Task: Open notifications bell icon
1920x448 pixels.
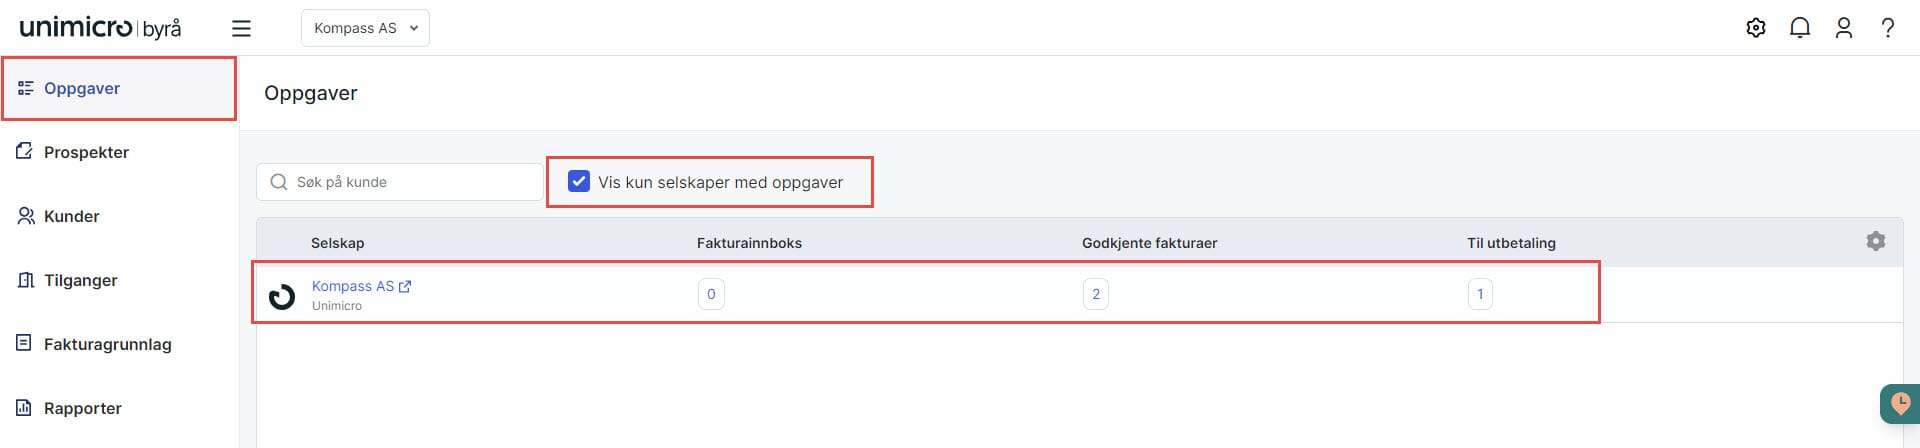Action: (x=1800, y=28)
